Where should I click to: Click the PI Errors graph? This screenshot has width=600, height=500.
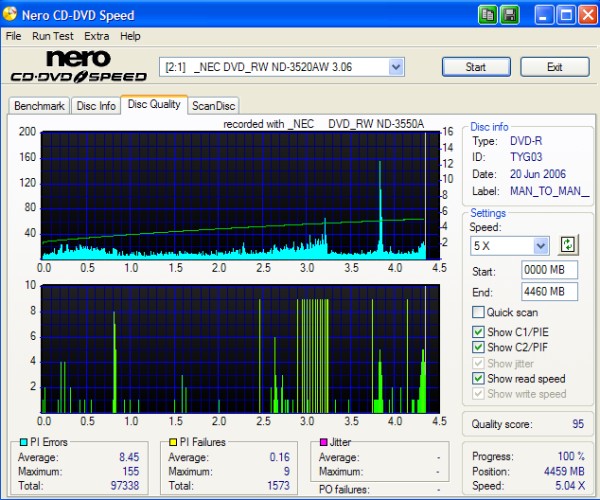tap(240, 195)
